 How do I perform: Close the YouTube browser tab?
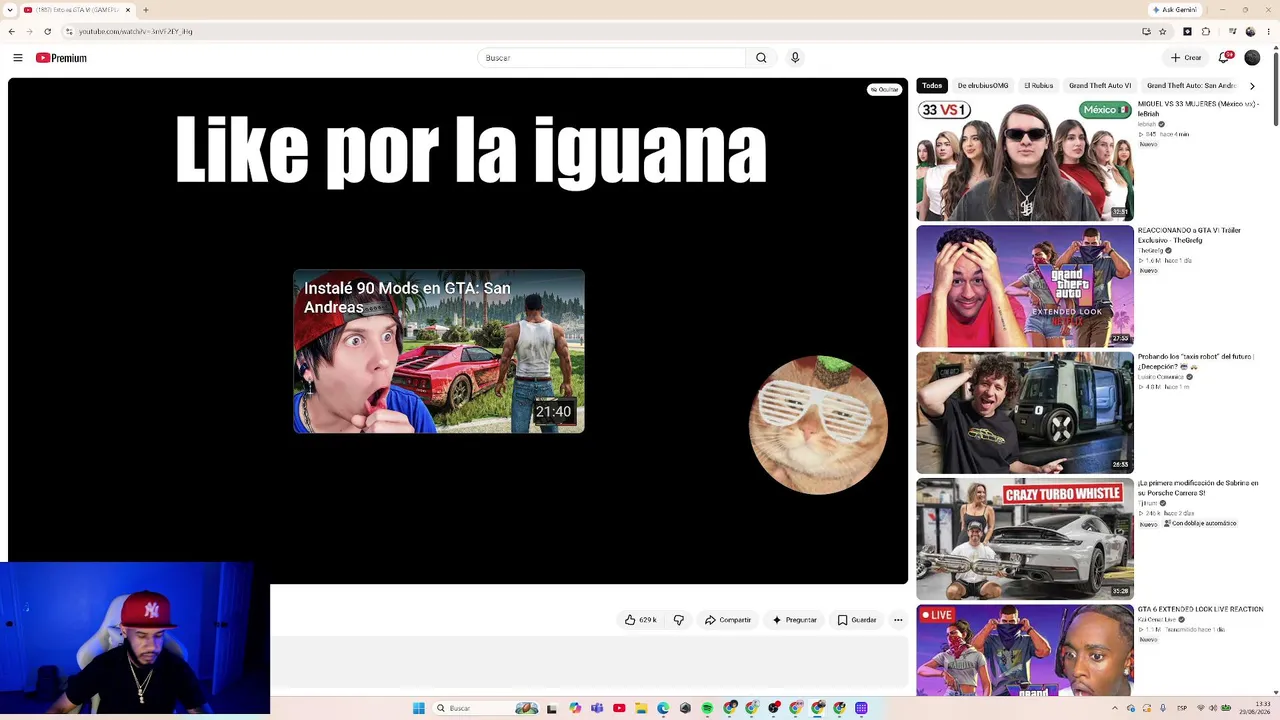128,10
